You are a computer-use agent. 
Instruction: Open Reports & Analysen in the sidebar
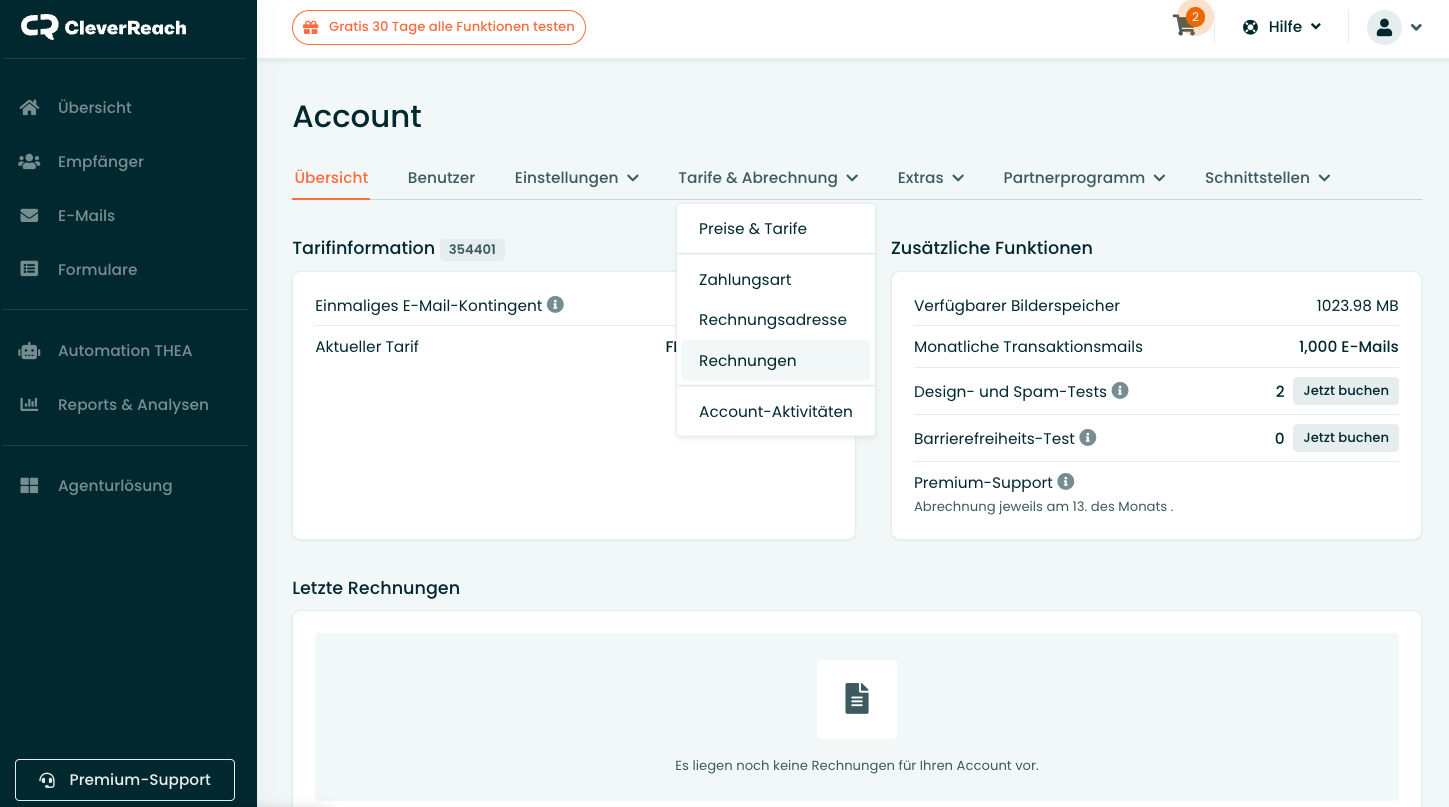coord(133,405)
